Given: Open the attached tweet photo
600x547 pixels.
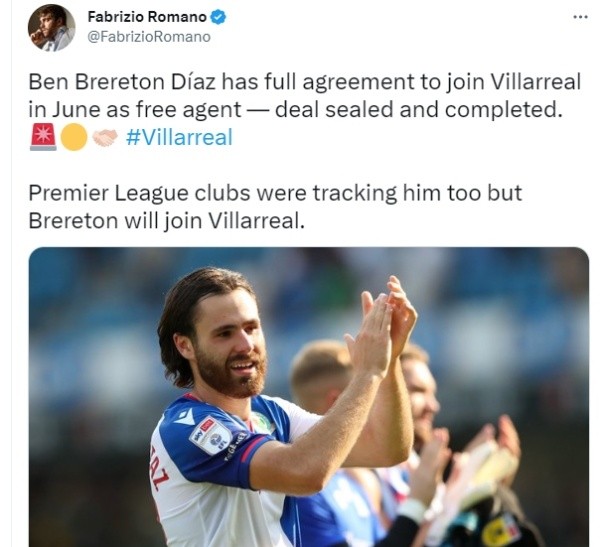Looking at the screenshot, I should [309, 397].
